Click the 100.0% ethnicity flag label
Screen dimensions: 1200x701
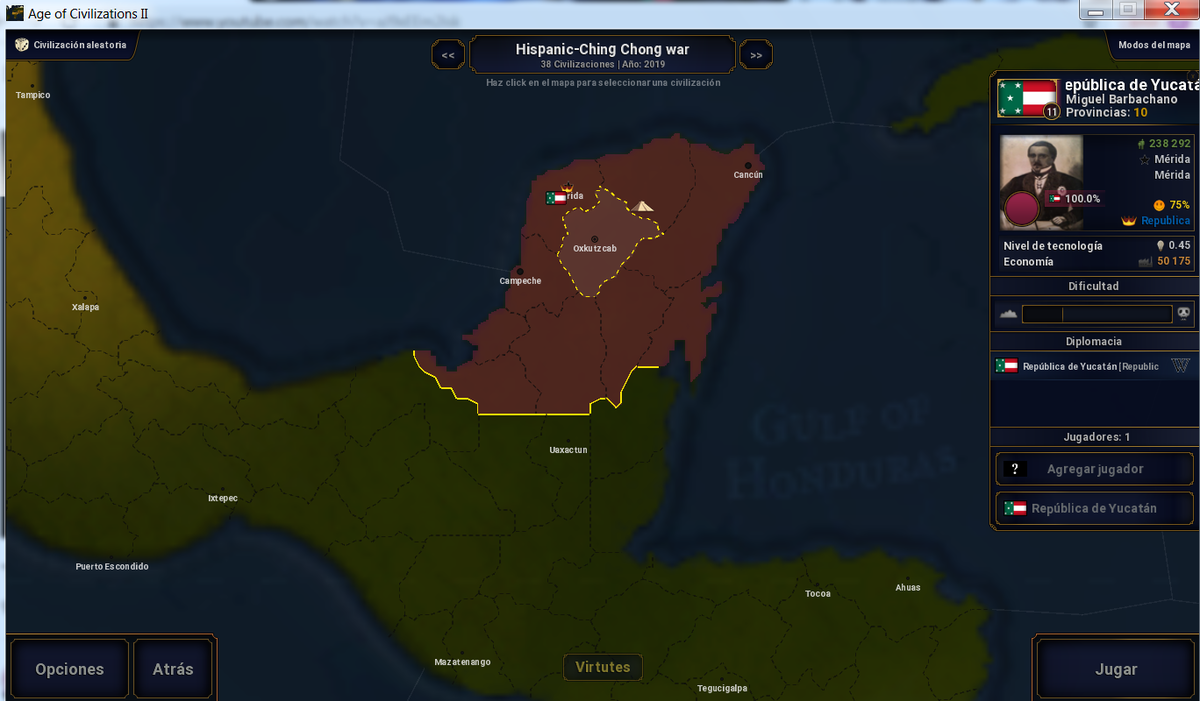pos(1075,199)
